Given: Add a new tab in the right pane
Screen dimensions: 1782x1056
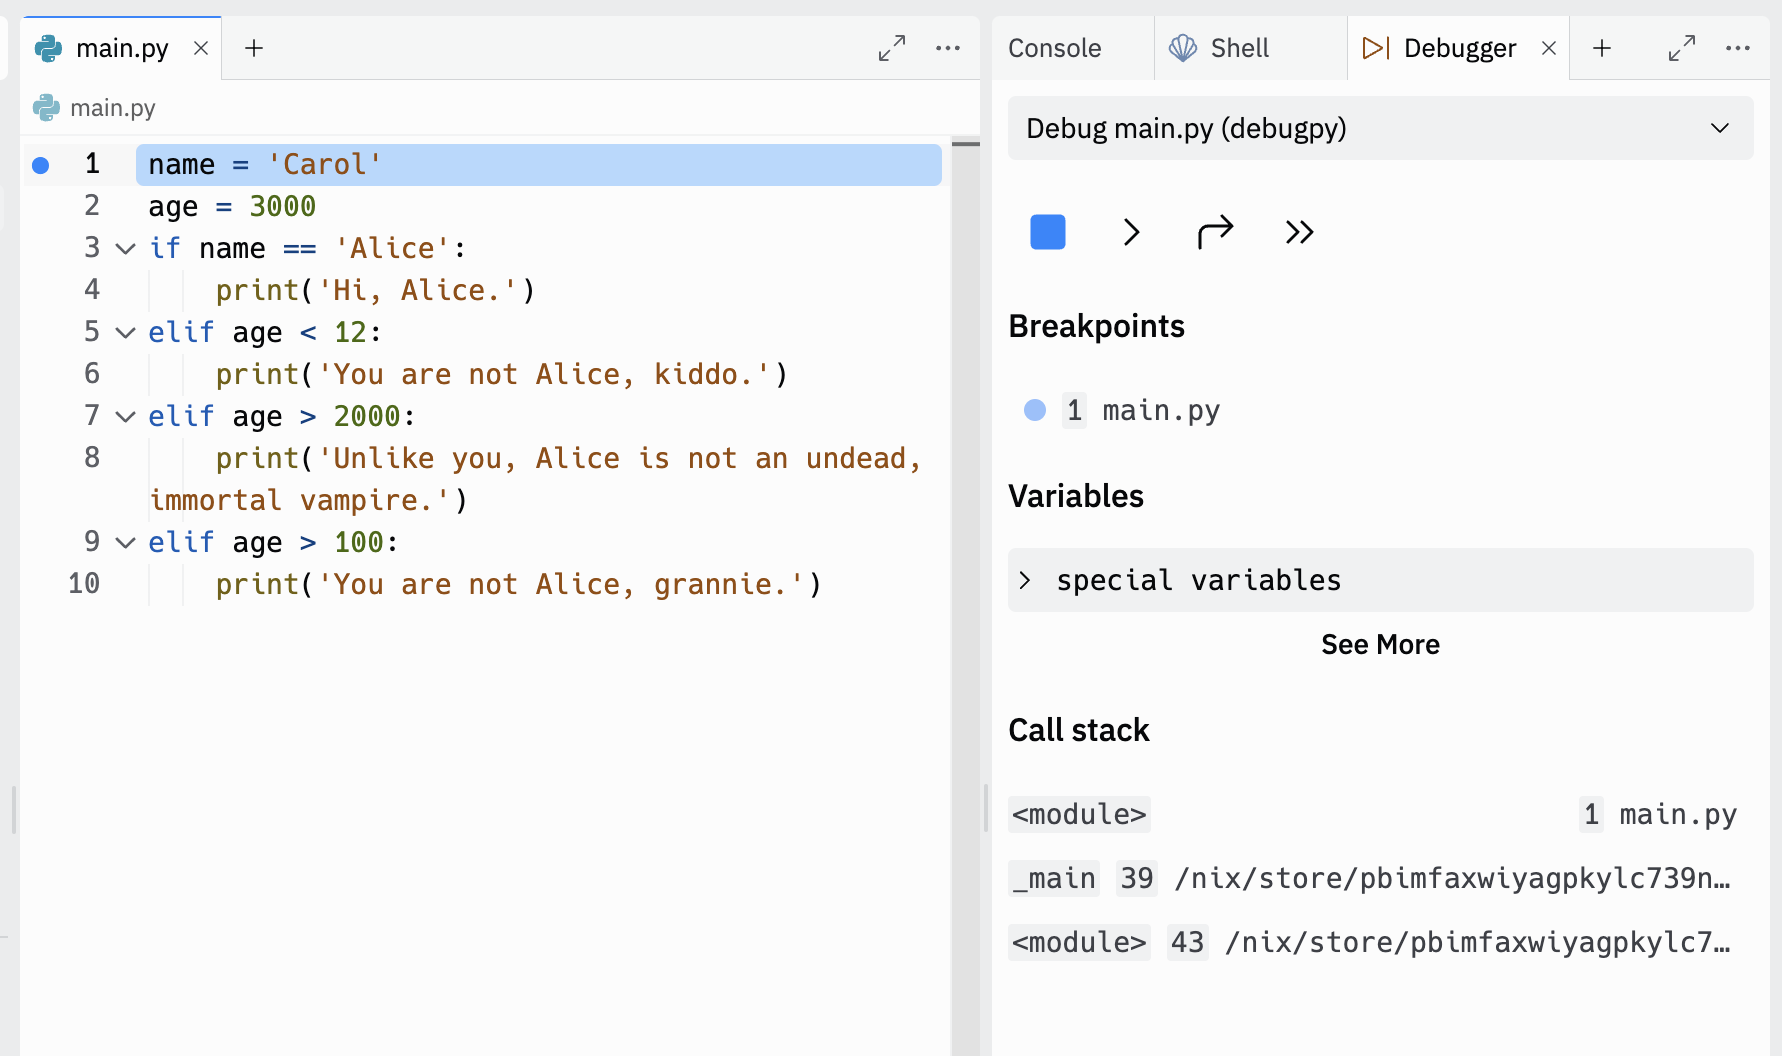Looking at the screenshot, I should [x=1602, y=48].
